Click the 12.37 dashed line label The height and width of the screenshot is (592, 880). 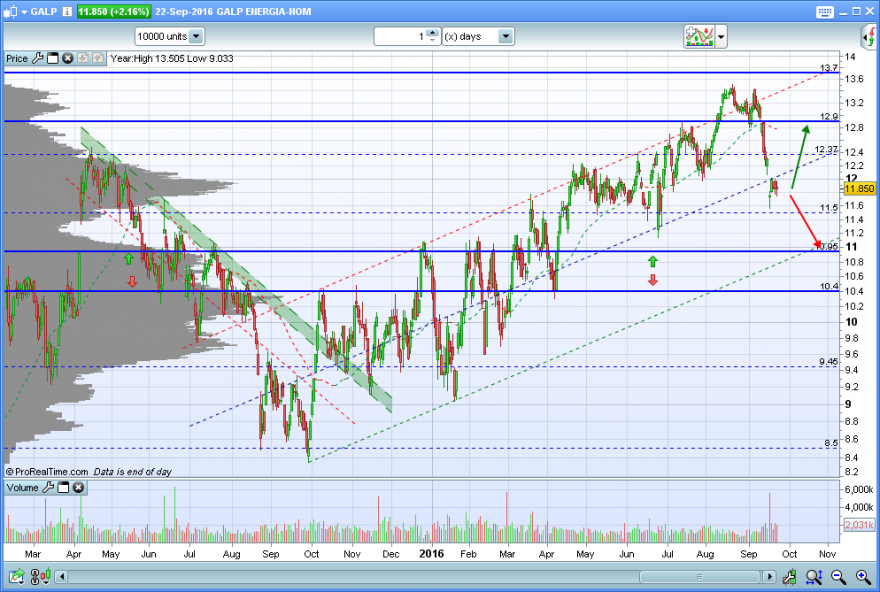click(826, 149)
